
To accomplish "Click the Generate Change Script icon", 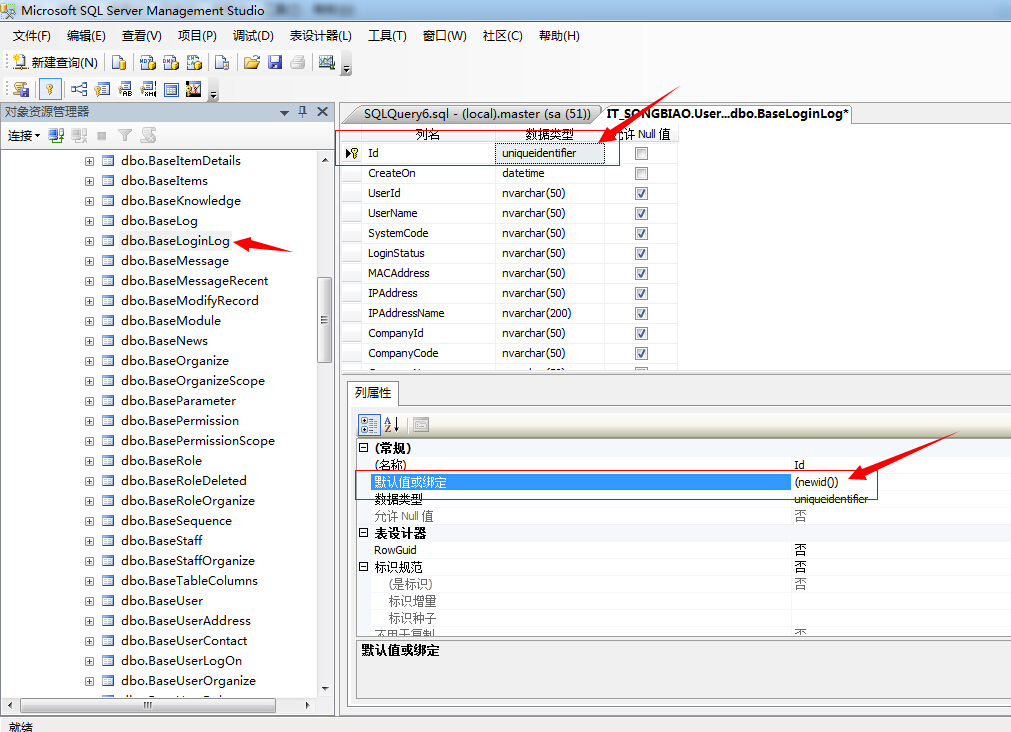I will 20,89.
